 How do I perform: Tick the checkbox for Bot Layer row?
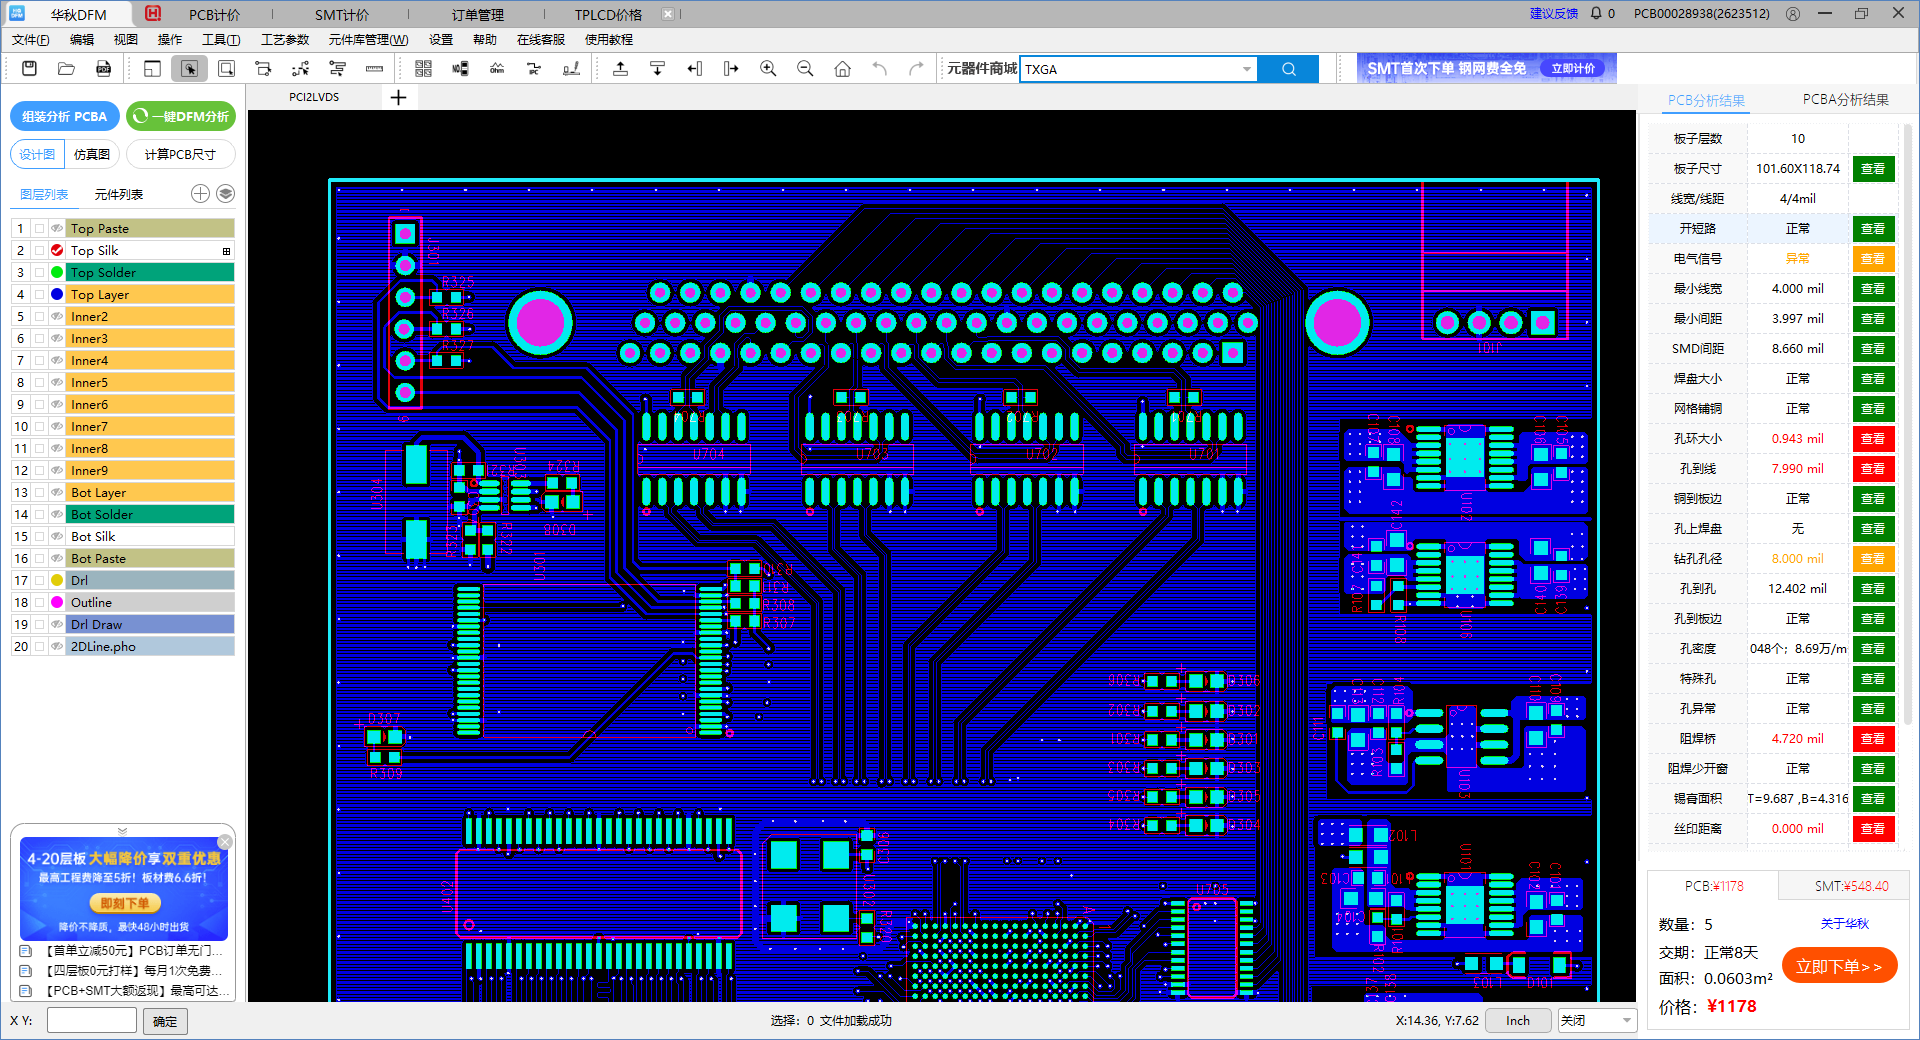[x=39, y=493]
